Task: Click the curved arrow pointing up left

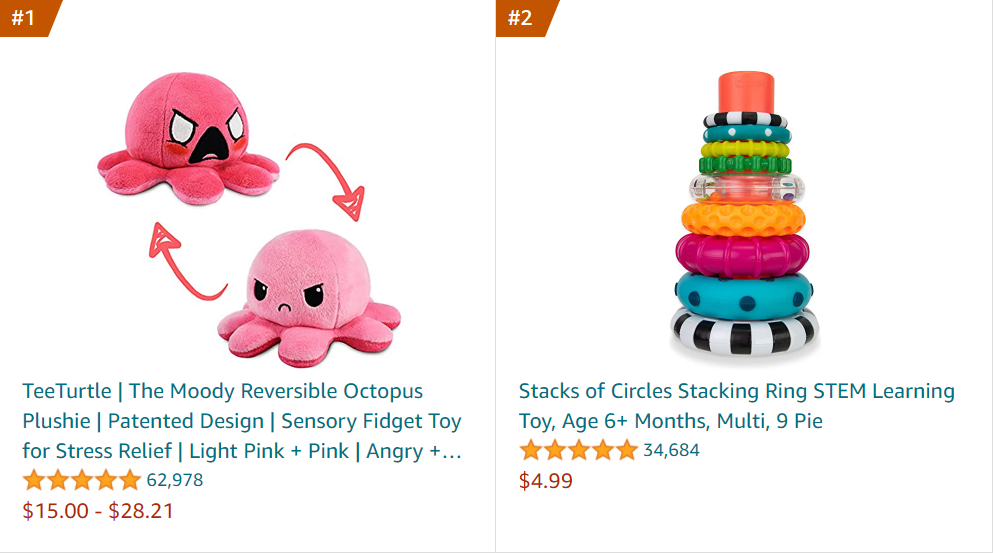Action: pos(178,260)
